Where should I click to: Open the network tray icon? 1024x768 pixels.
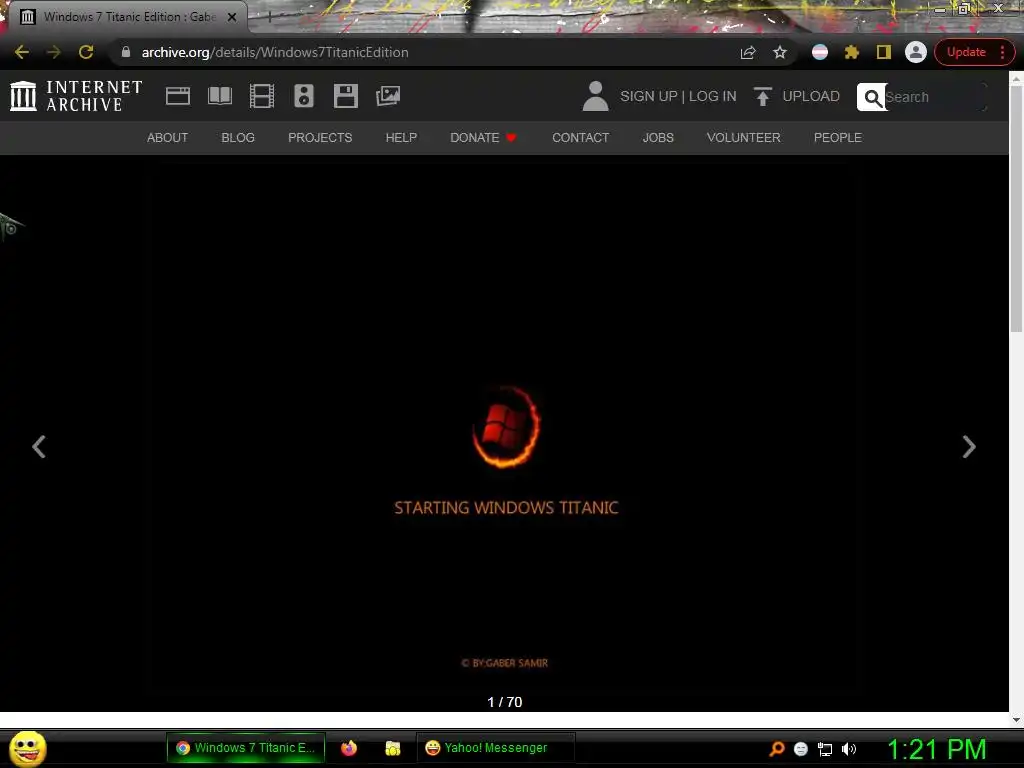[x=825, y=749]
